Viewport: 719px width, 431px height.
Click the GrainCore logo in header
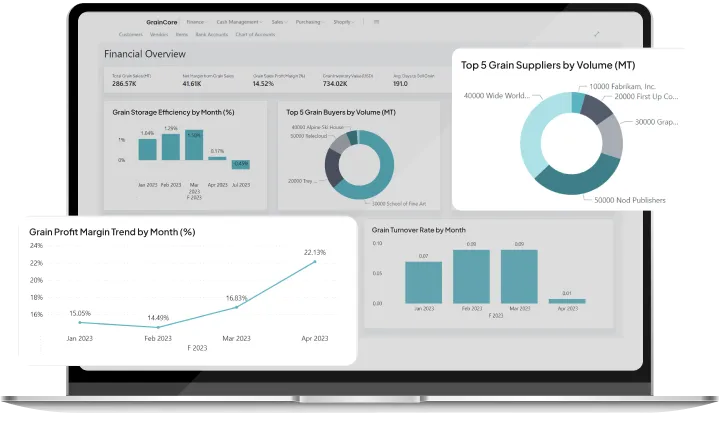[161, 21]
